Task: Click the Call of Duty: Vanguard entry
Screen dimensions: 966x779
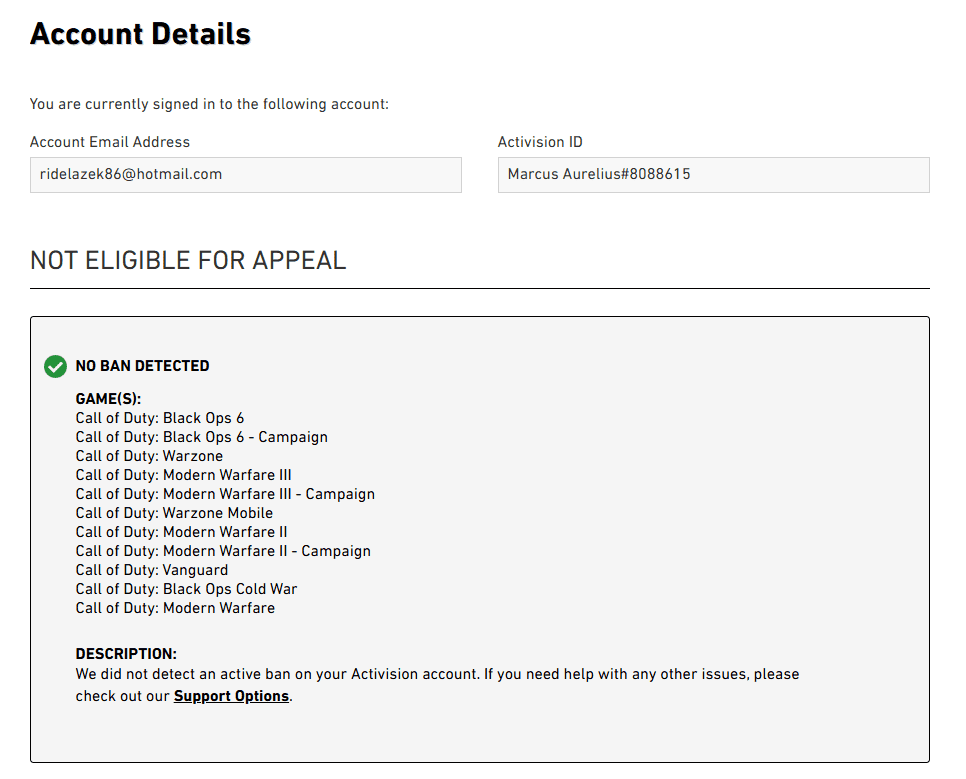Action: [152, 570]
